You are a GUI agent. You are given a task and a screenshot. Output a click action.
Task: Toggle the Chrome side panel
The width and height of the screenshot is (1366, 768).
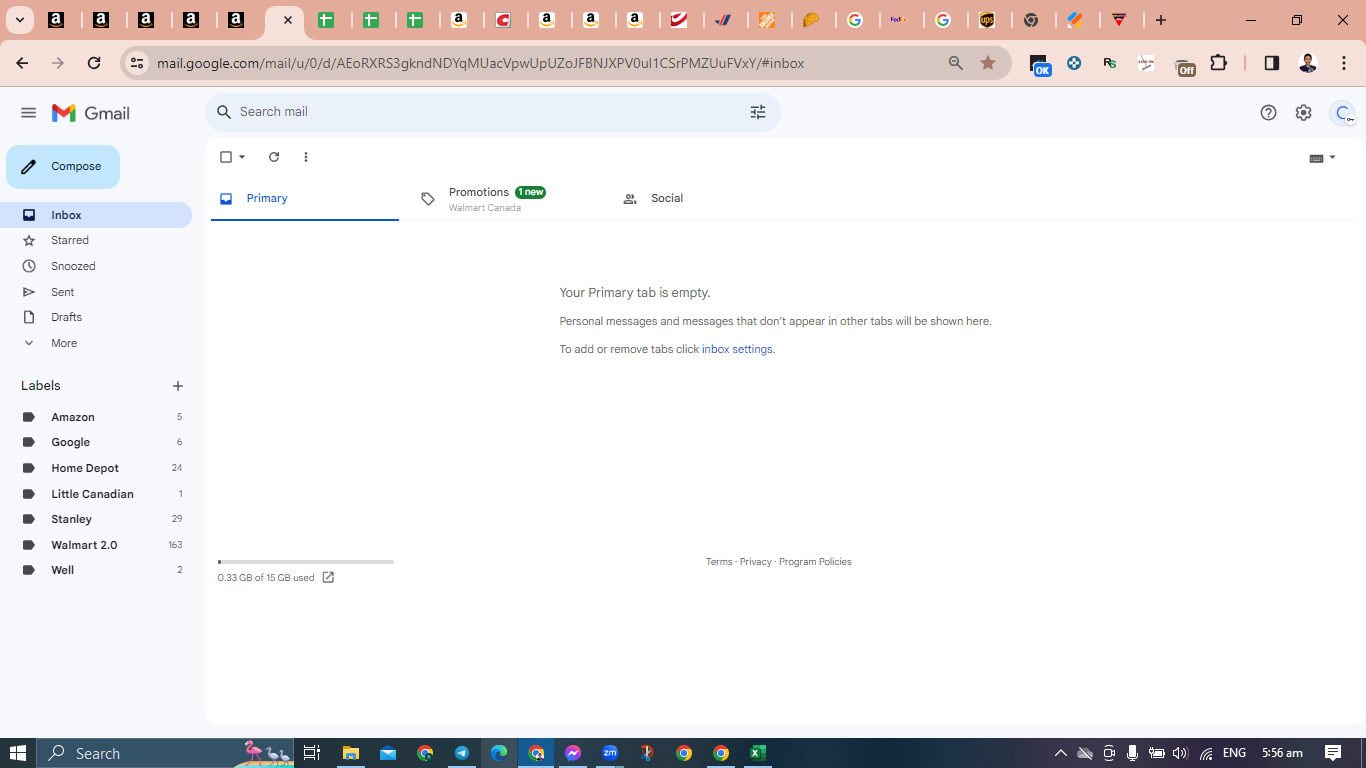tap(1271, 63)
